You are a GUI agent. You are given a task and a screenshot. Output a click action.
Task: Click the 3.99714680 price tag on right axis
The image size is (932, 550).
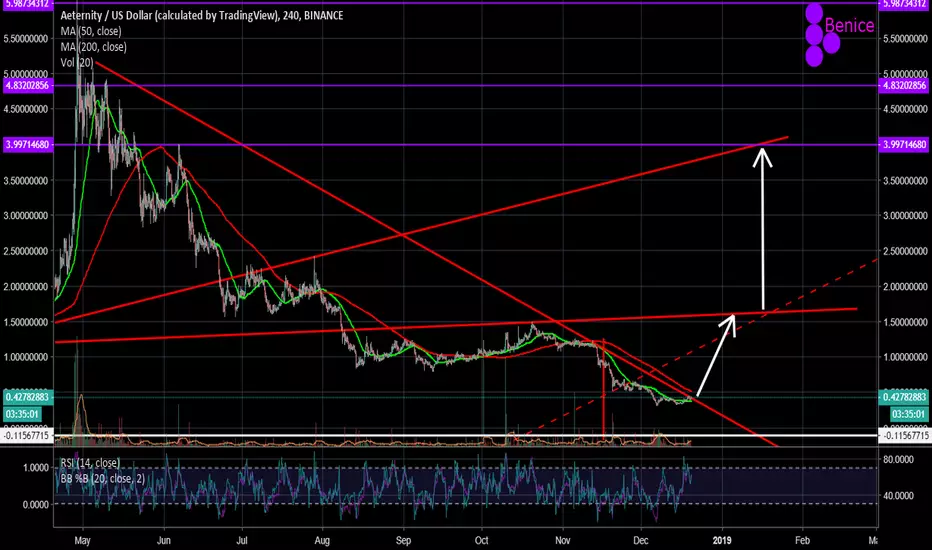(903, 144)
